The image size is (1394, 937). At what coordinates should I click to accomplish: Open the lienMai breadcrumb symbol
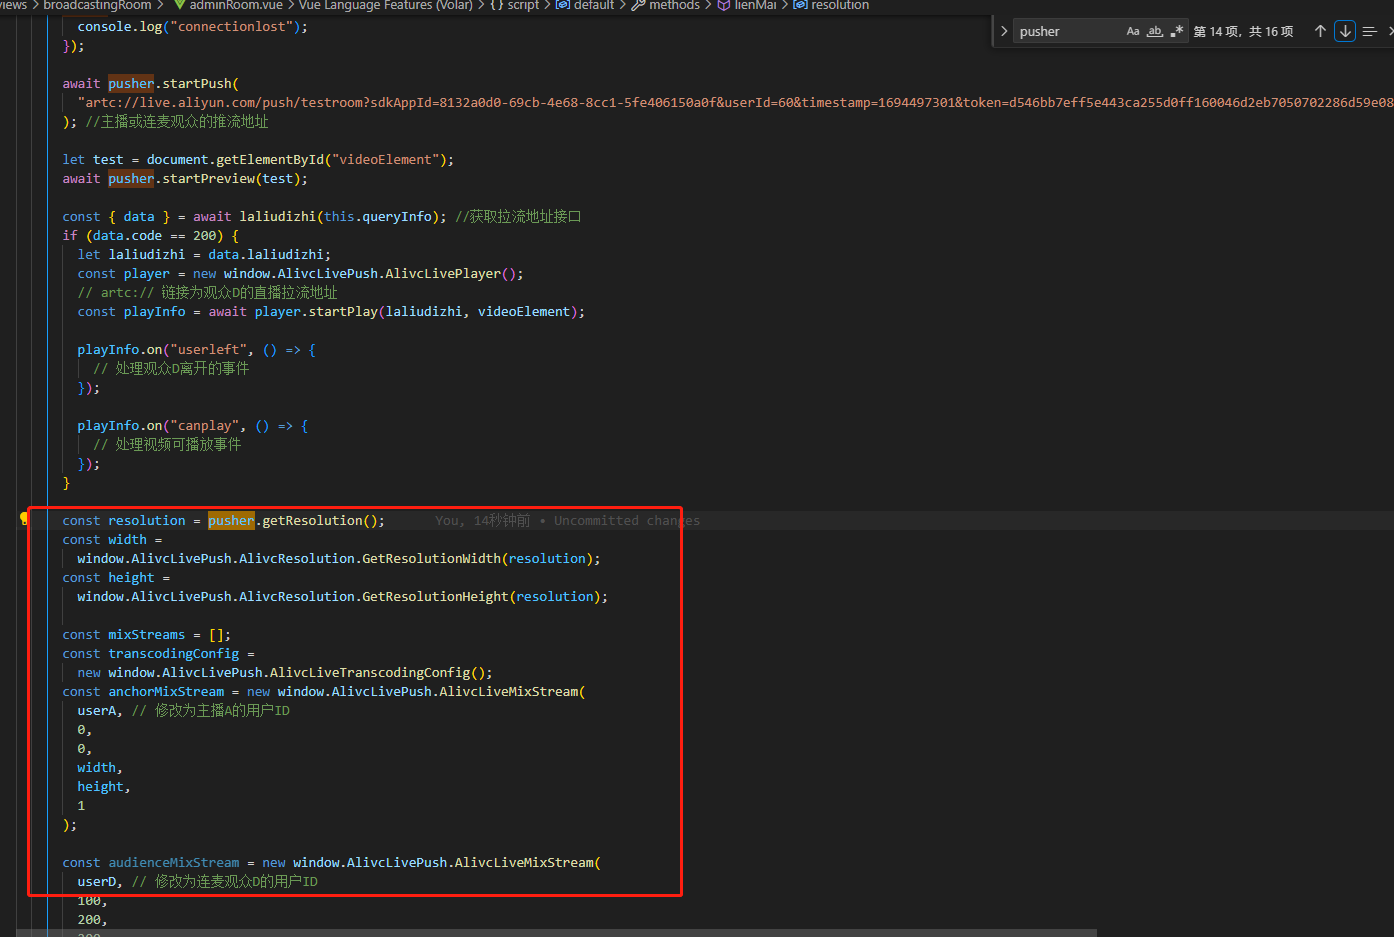(x=746, y=5)
